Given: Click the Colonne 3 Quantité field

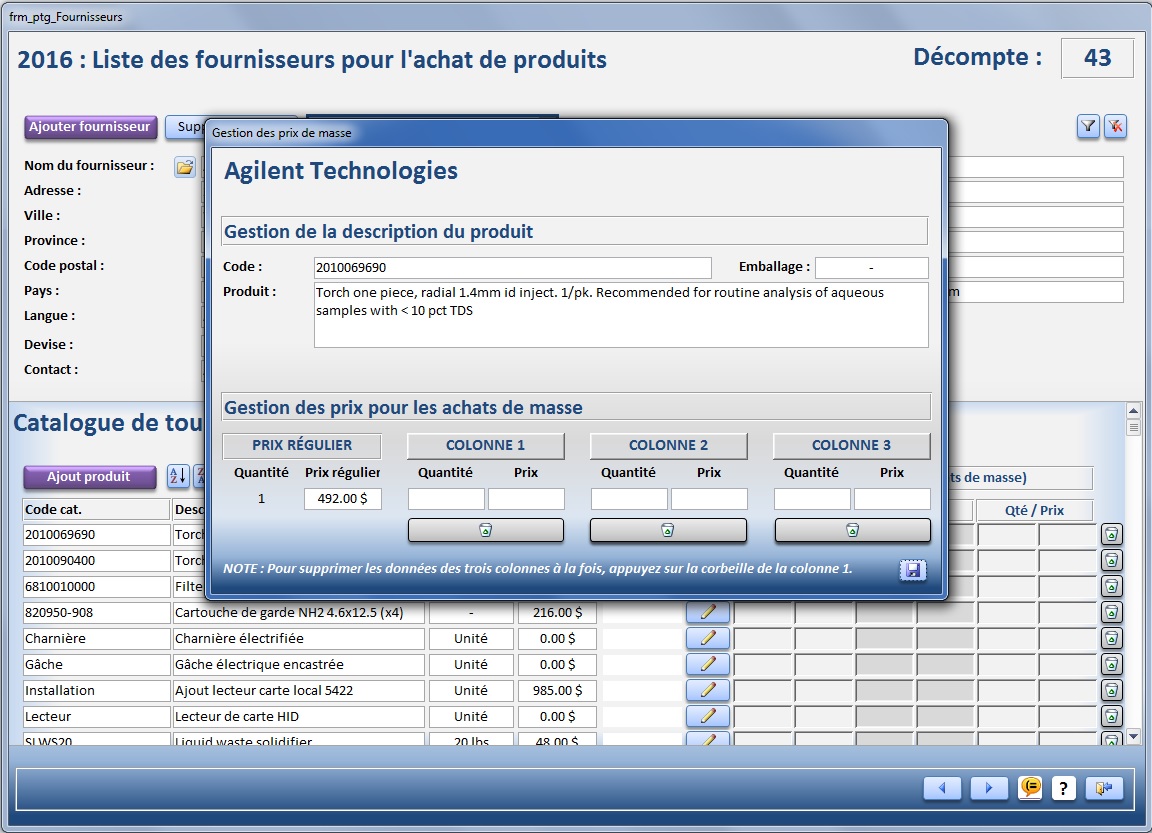Looking at the screenshot, I should point(813,499).
